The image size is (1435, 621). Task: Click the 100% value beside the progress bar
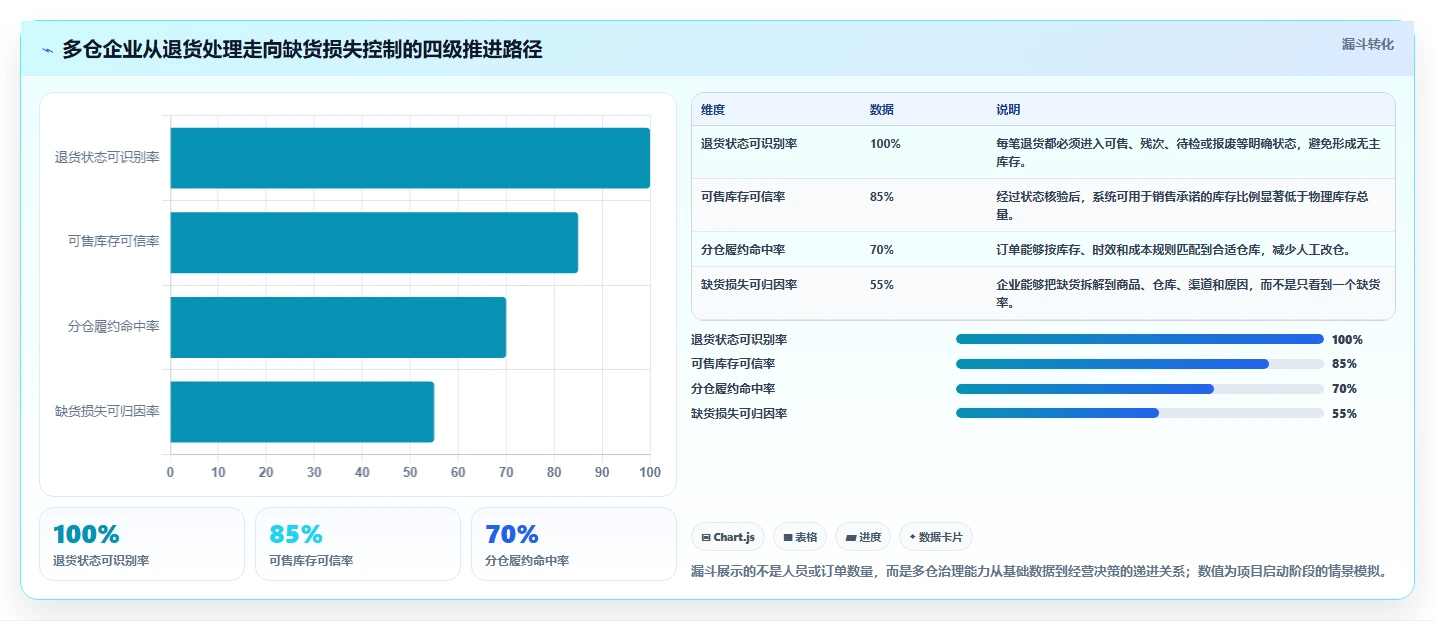point(1347,340)
